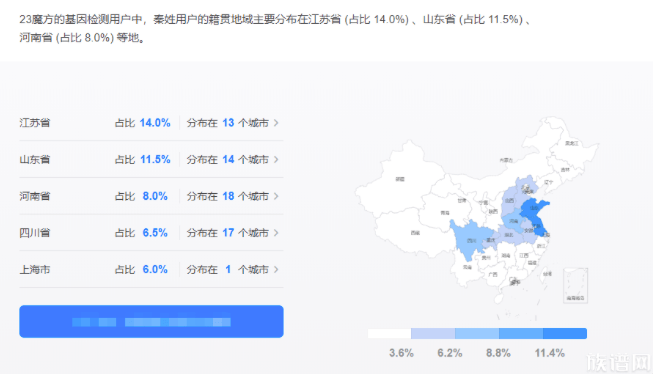Click Heilongjiang (黑龙江) region on map
Image resolution: width=653 pixels, height=374 pixels.
[x=571, y=143]
